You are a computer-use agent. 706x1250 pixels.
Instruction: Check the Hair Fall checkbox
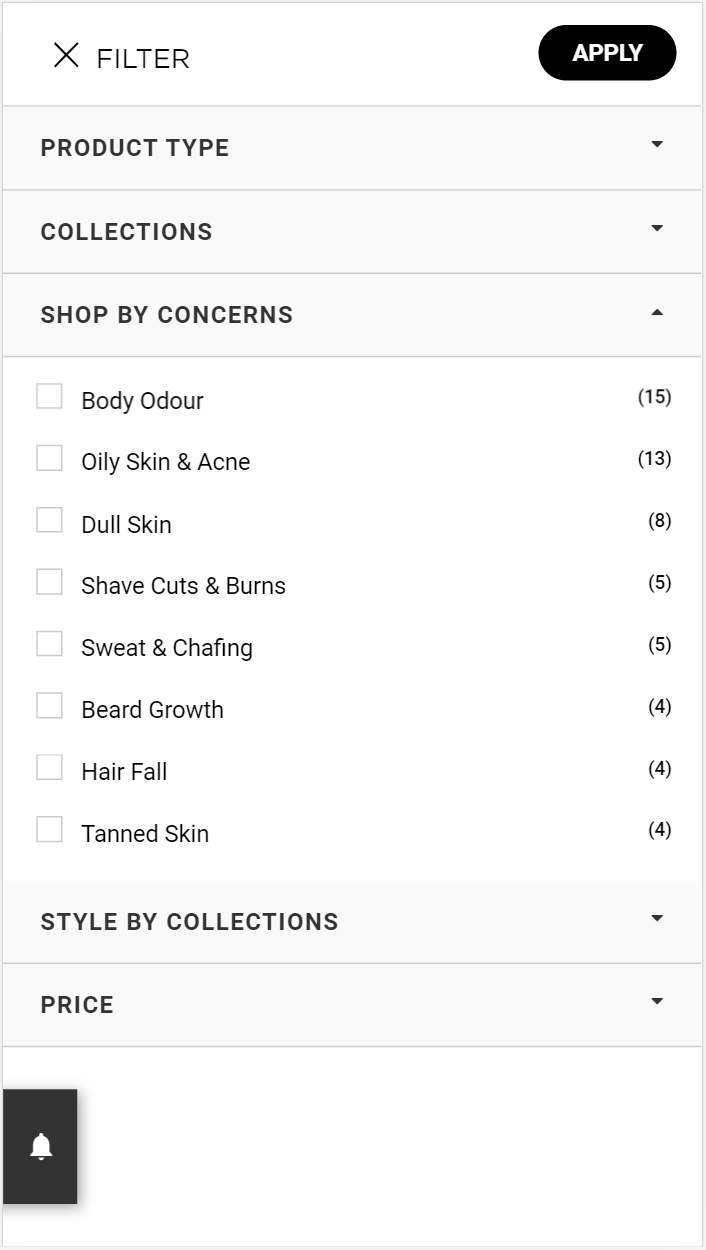(49, 768)
